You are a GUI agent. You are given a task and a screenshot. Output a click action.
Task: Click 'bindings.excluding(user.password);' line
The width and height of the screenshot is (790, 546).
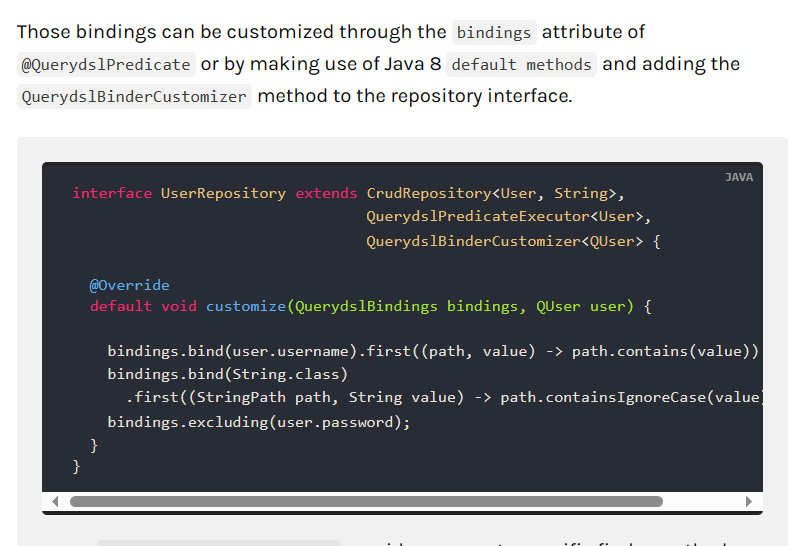(259, 422)
